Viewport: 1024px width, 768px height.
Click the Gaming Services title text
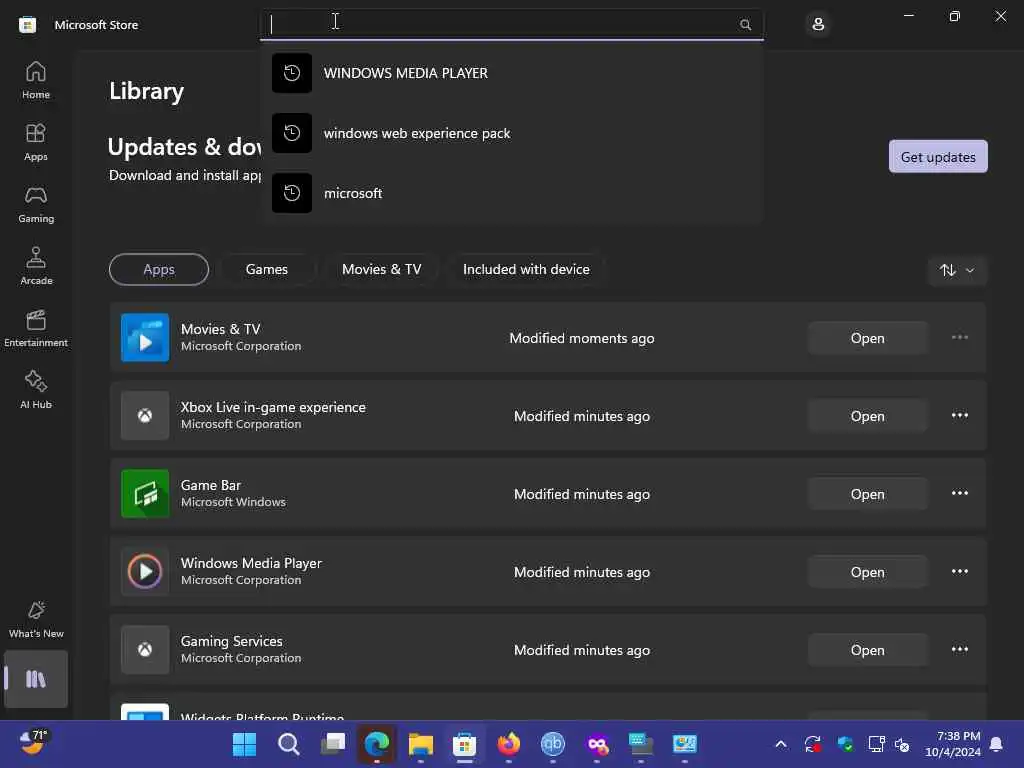pos(231,641)
